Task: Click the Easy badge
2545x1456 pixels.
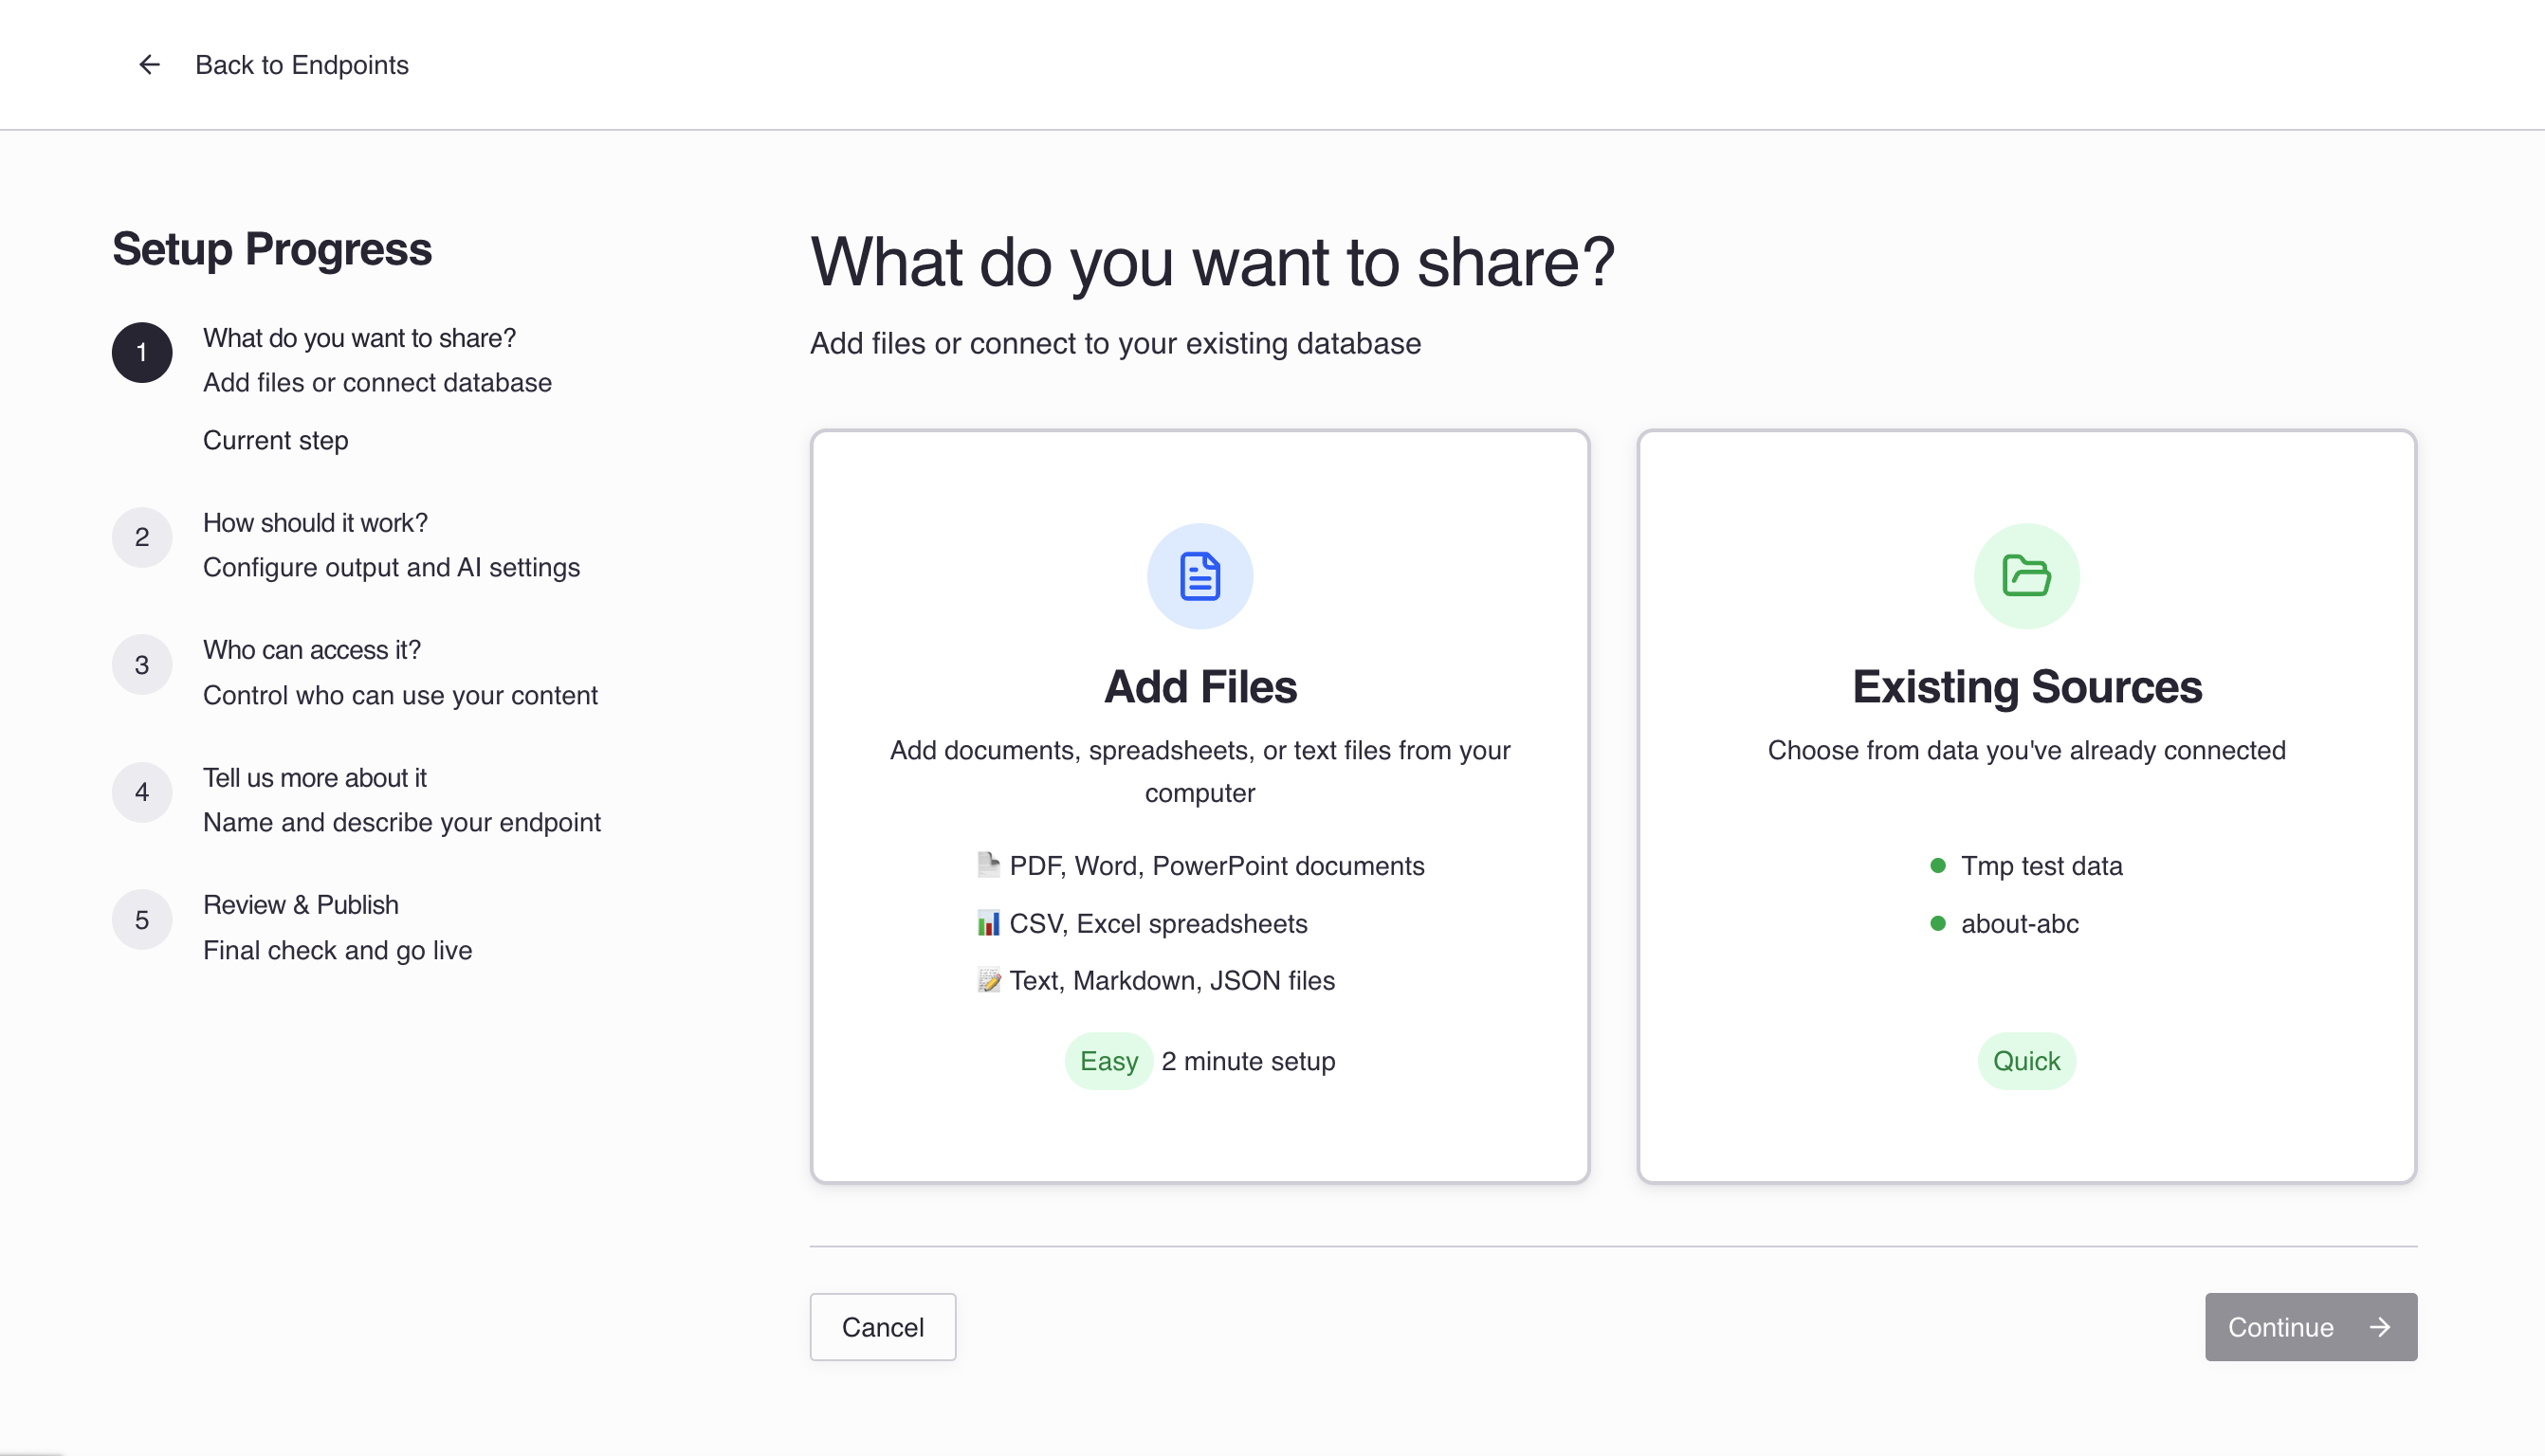Action: click(x=1109, y=1061)
